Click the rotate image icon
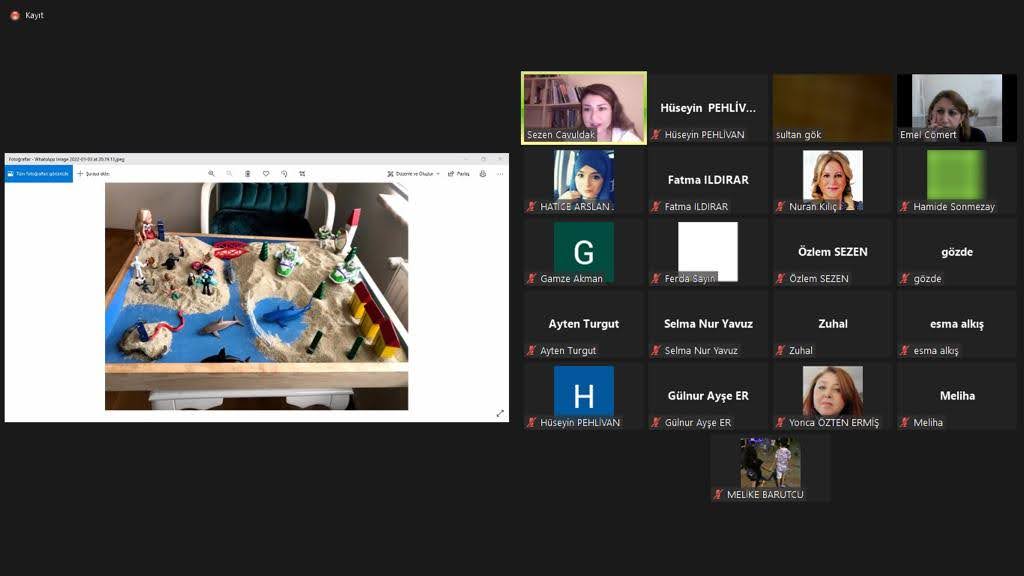The image size is (1024, 576). (284, 174)
